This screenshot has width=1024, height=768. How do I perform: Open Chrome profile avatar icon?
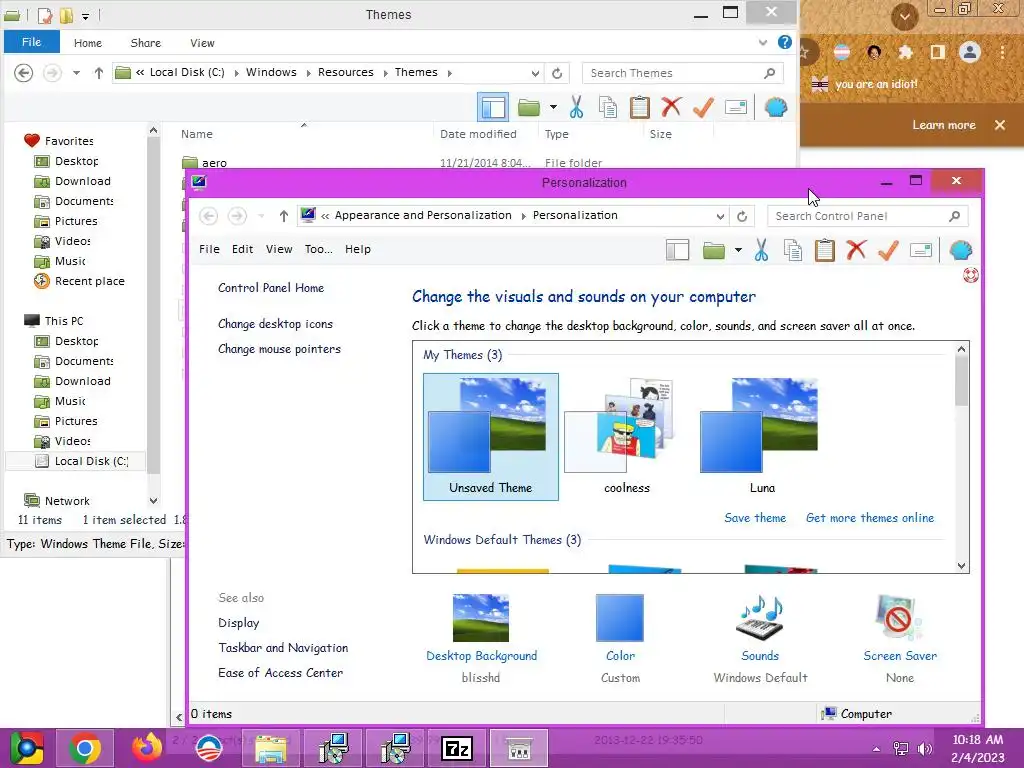pyautogui.click(x=970, y=52)
